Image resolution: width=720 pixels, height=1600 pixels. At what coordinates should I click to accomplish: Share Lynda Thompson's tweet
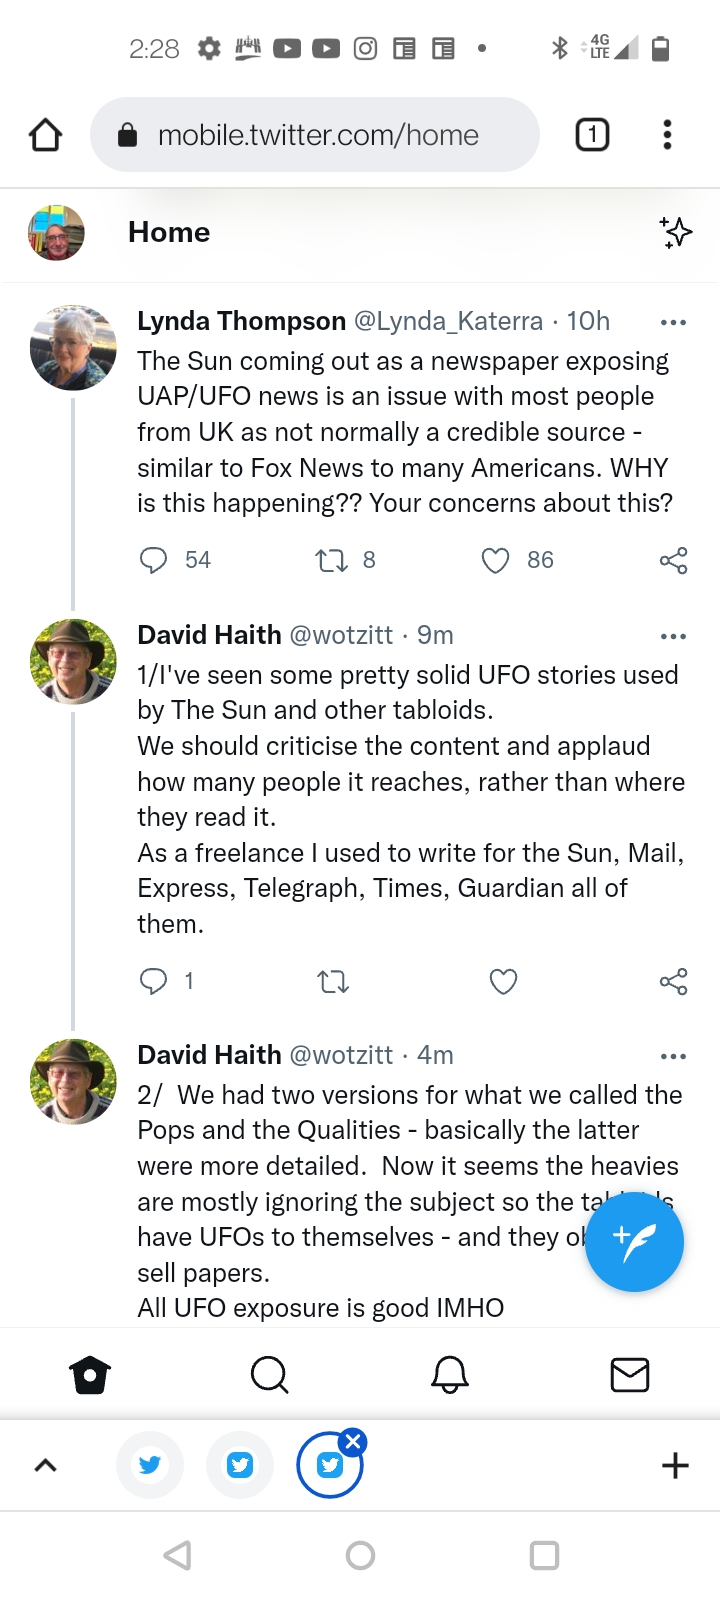(673, 560)
